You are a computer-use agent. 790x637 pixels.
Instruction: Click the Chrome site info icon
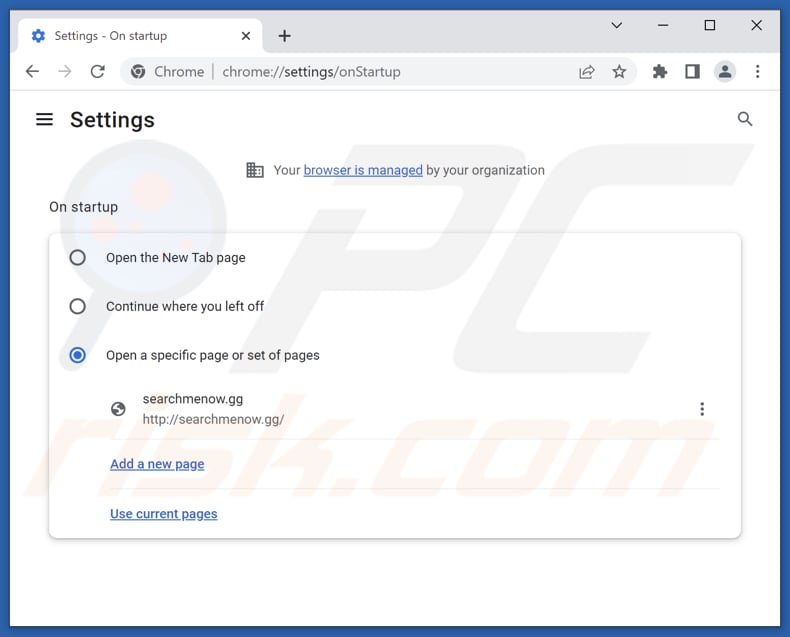[138, 72]
